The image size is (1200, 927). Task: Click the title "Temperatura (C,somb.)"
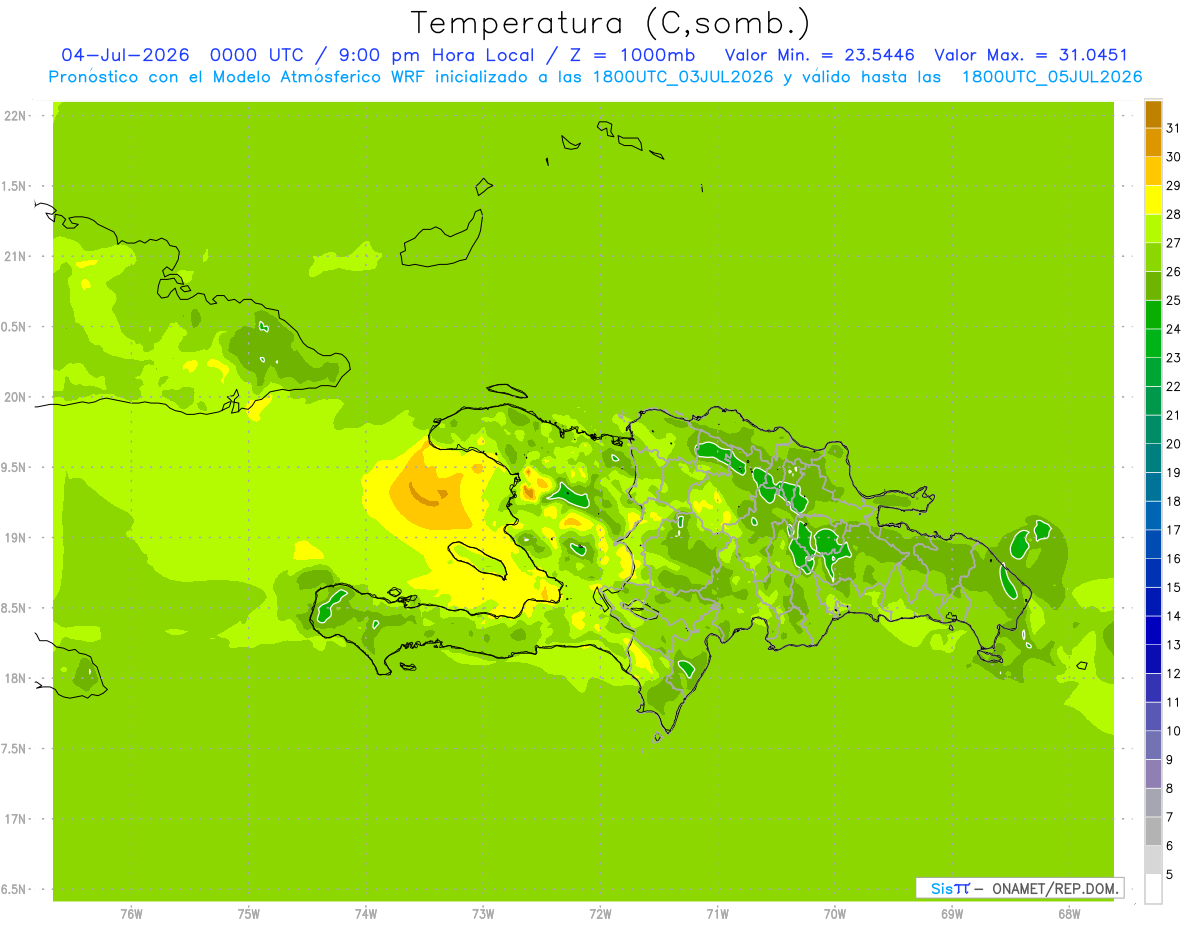(x=612, y=23)
